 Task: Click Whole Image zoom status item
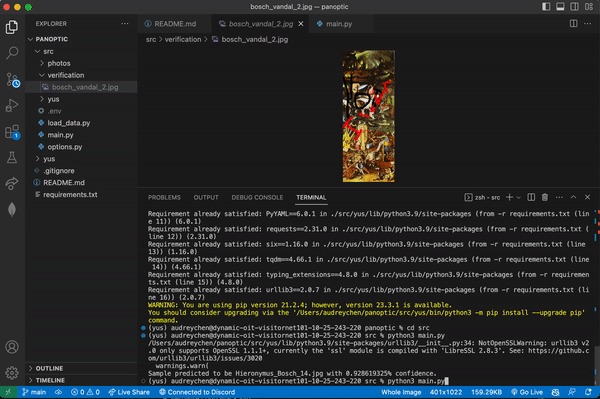click(401, 392)
